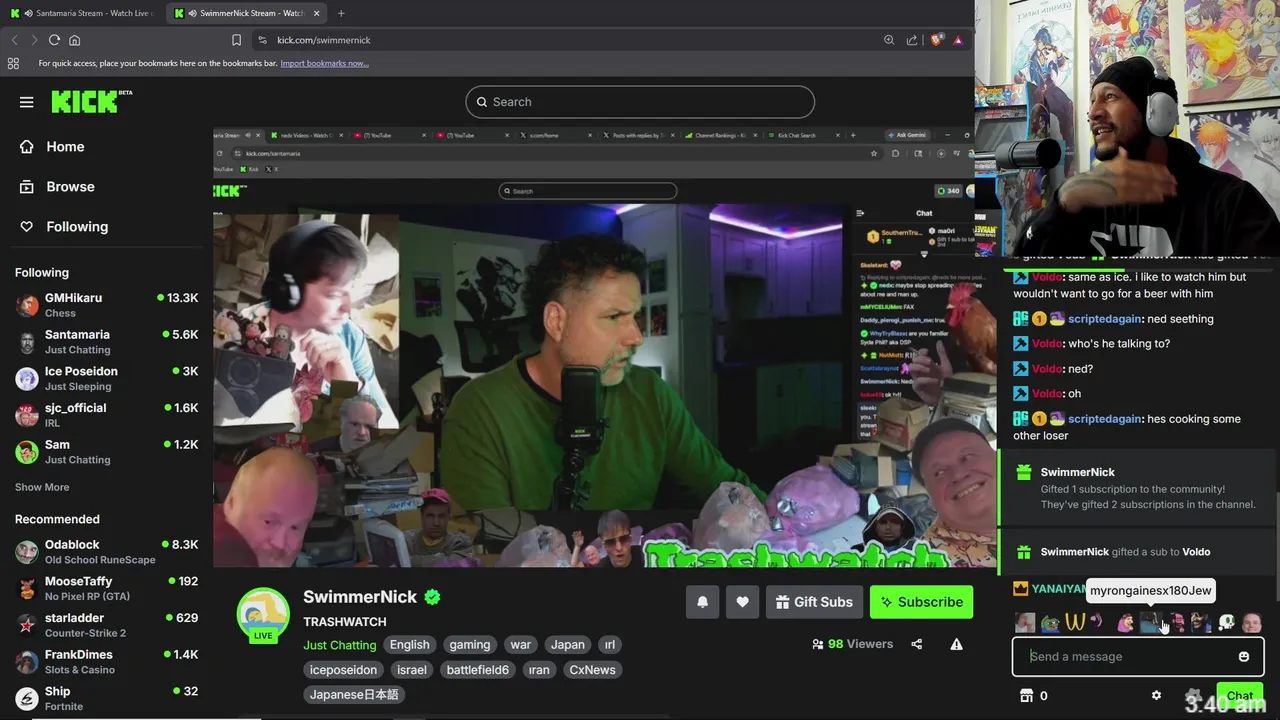
Task: Click Import bookmarks now link
Action: click(x=324, y=63)
